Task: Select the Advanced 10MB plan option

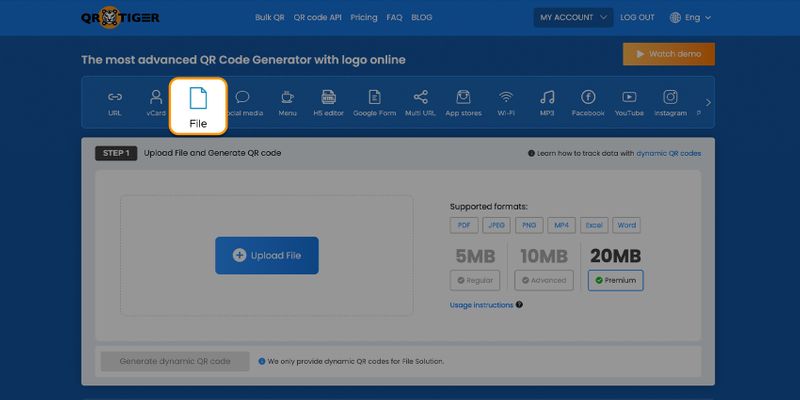Action: point(544,281)
